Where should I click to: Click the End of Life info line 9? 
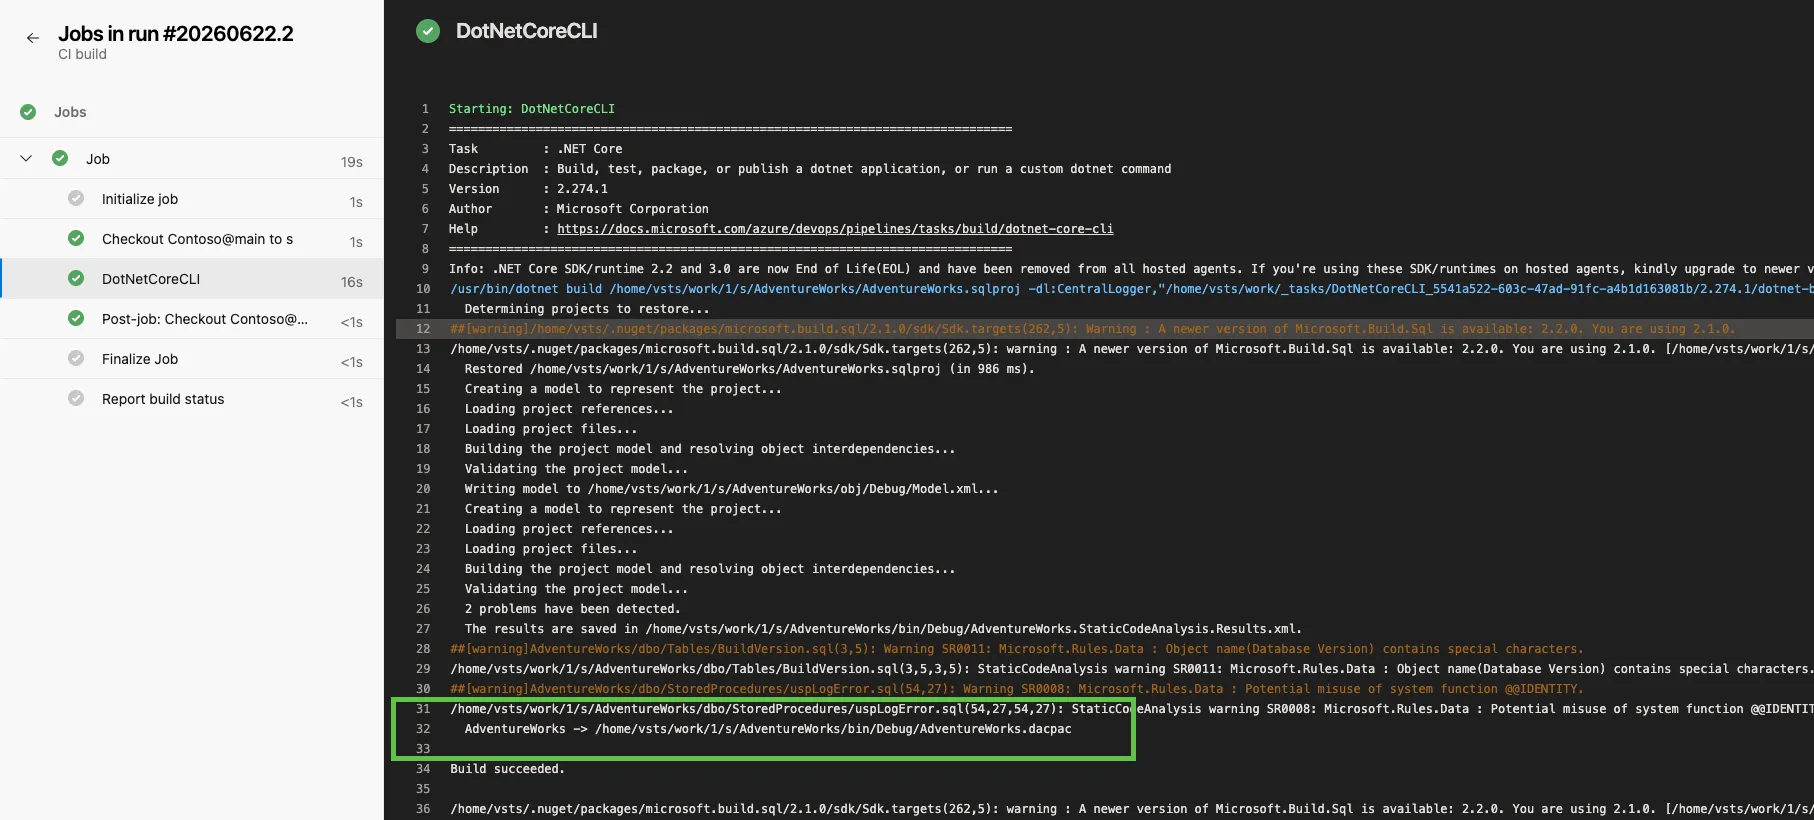tap(1131, 269)
